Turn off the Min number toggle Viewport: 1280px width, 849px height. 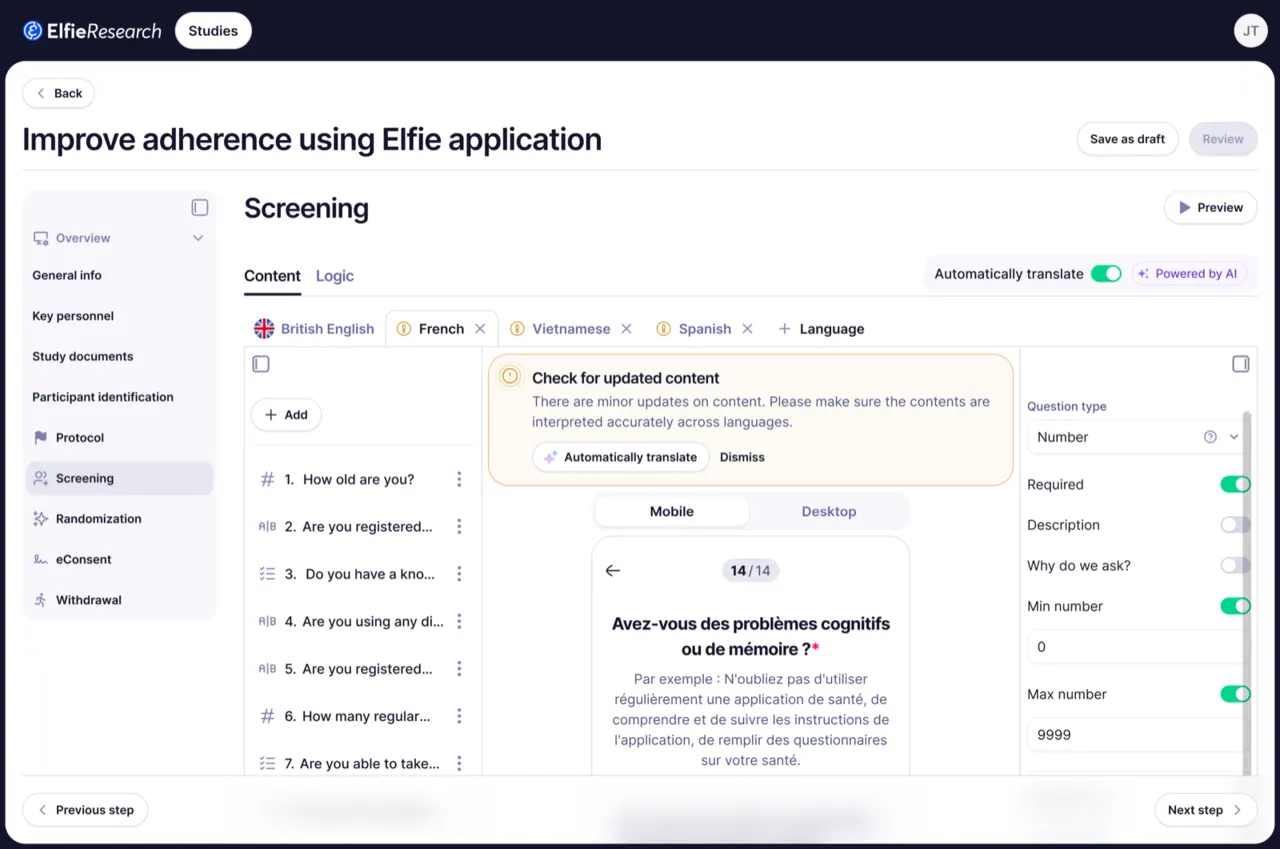coord(1235,606)
